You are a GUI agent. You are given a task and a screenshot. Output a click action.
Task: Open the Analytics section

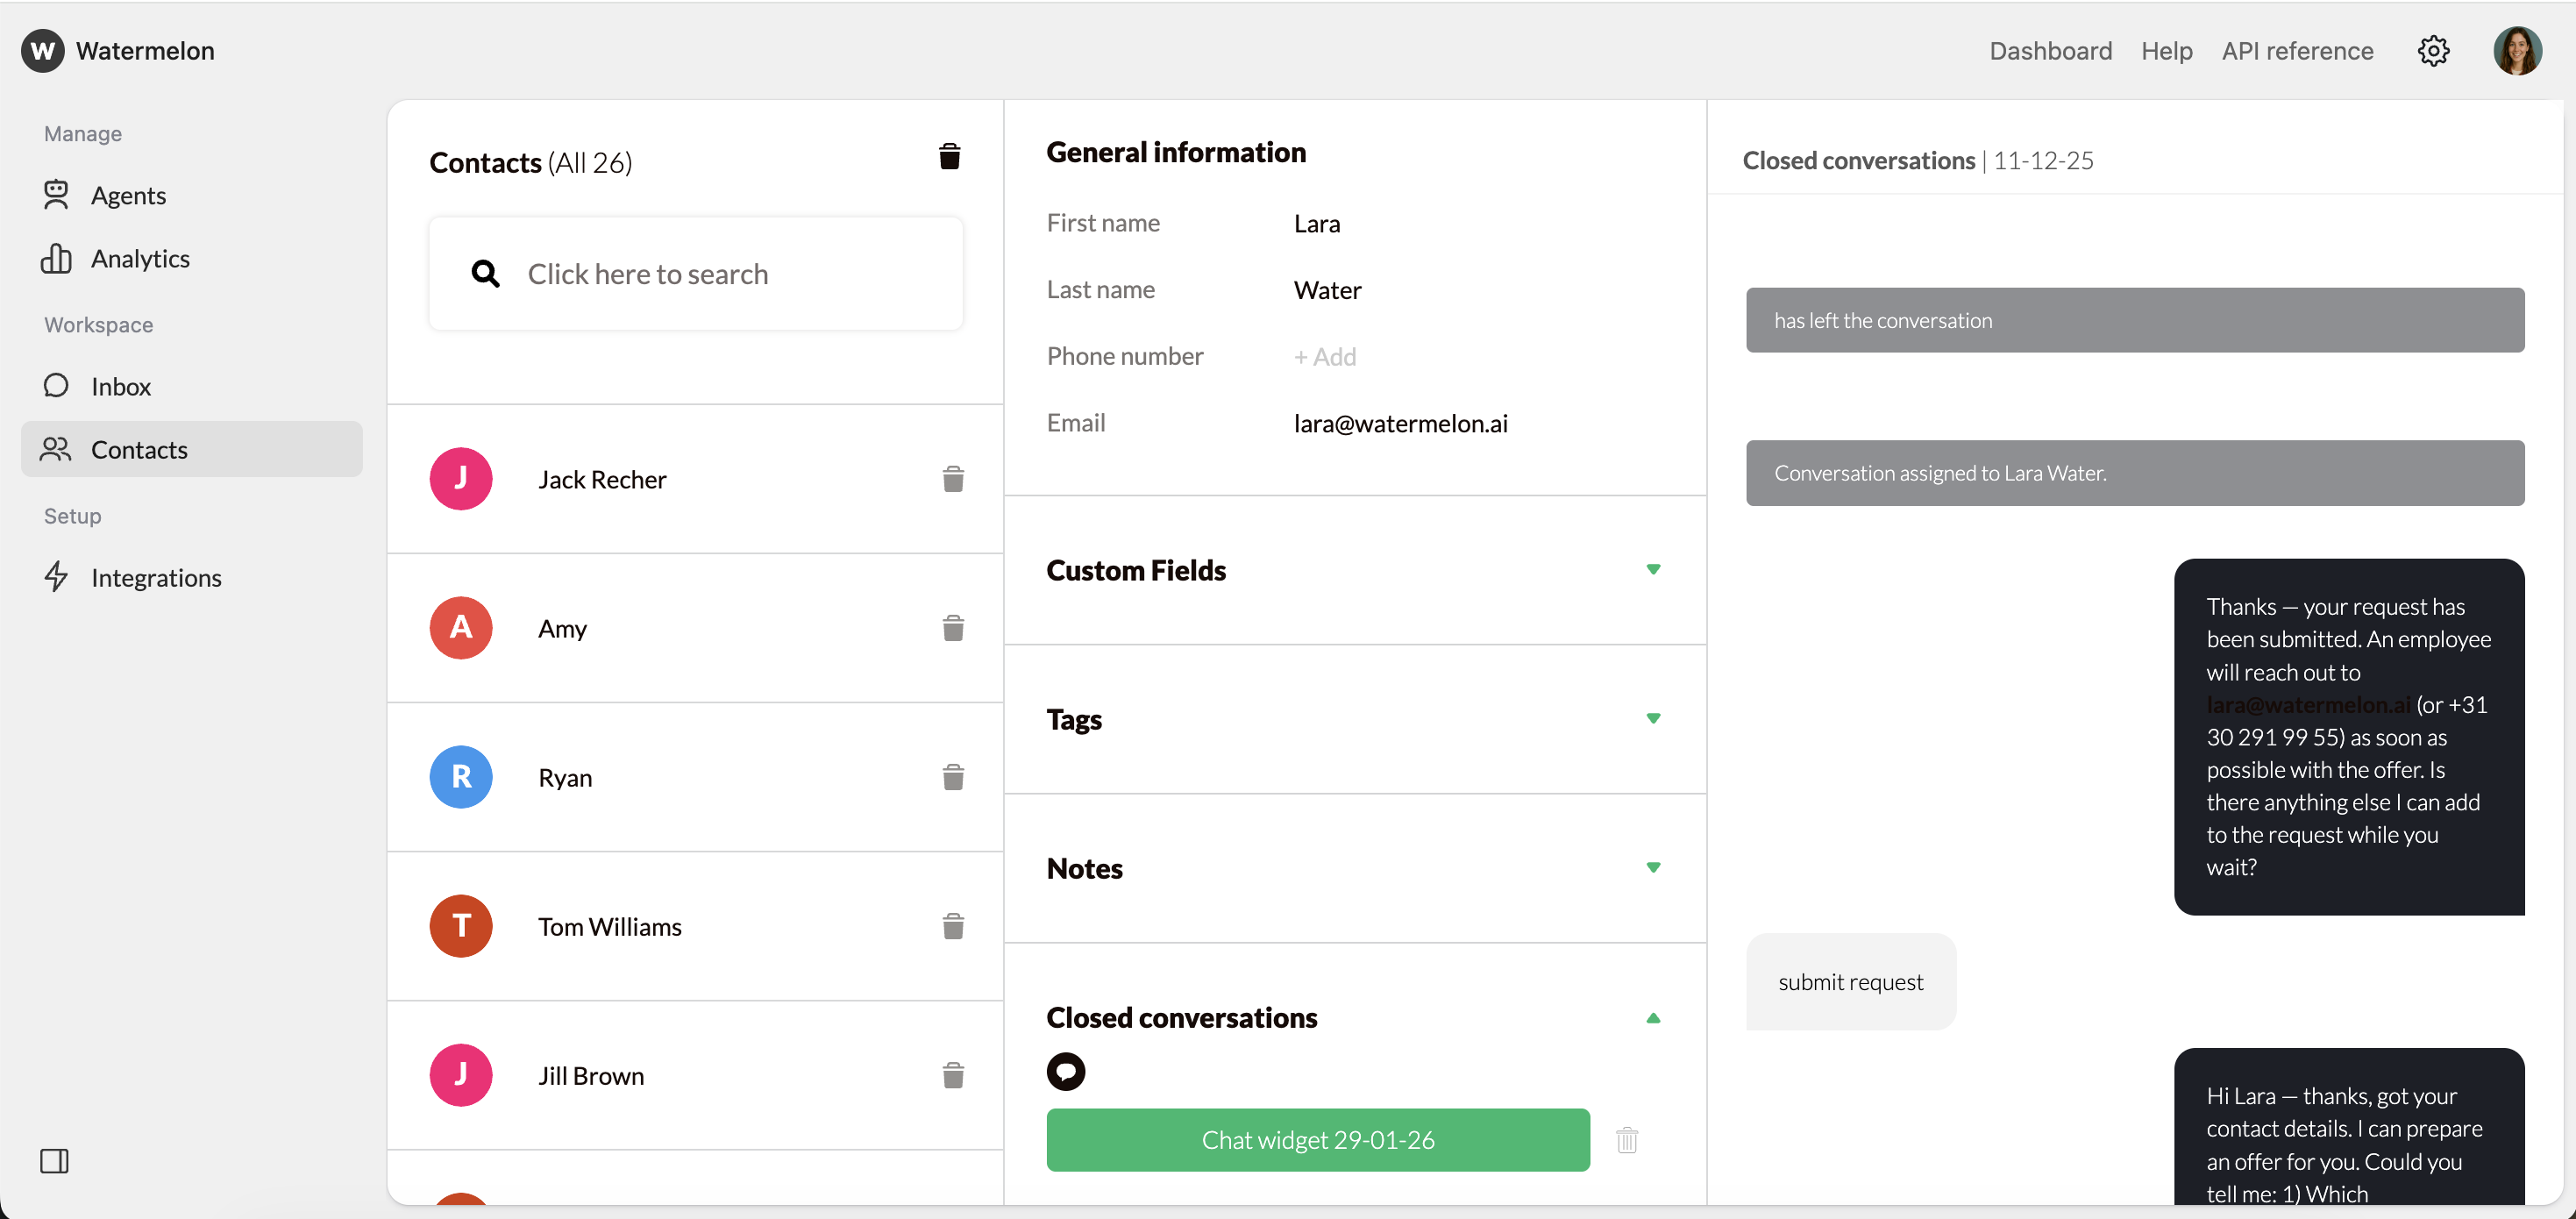(140, 258)
